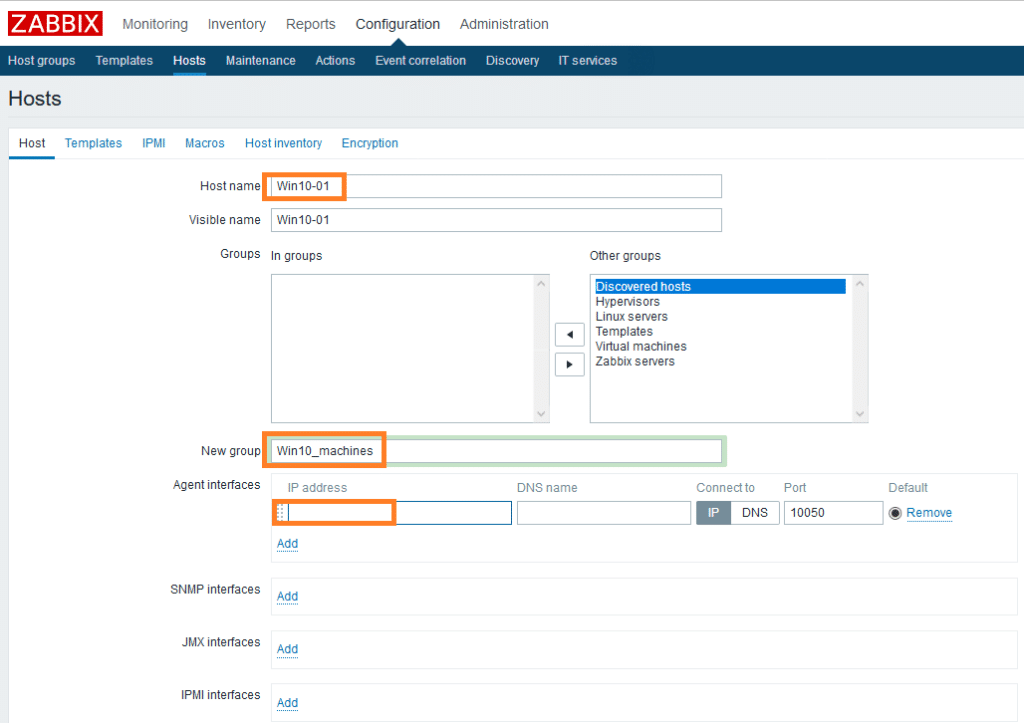
Task: Open the Macros tab
Action: click(205, 143)
